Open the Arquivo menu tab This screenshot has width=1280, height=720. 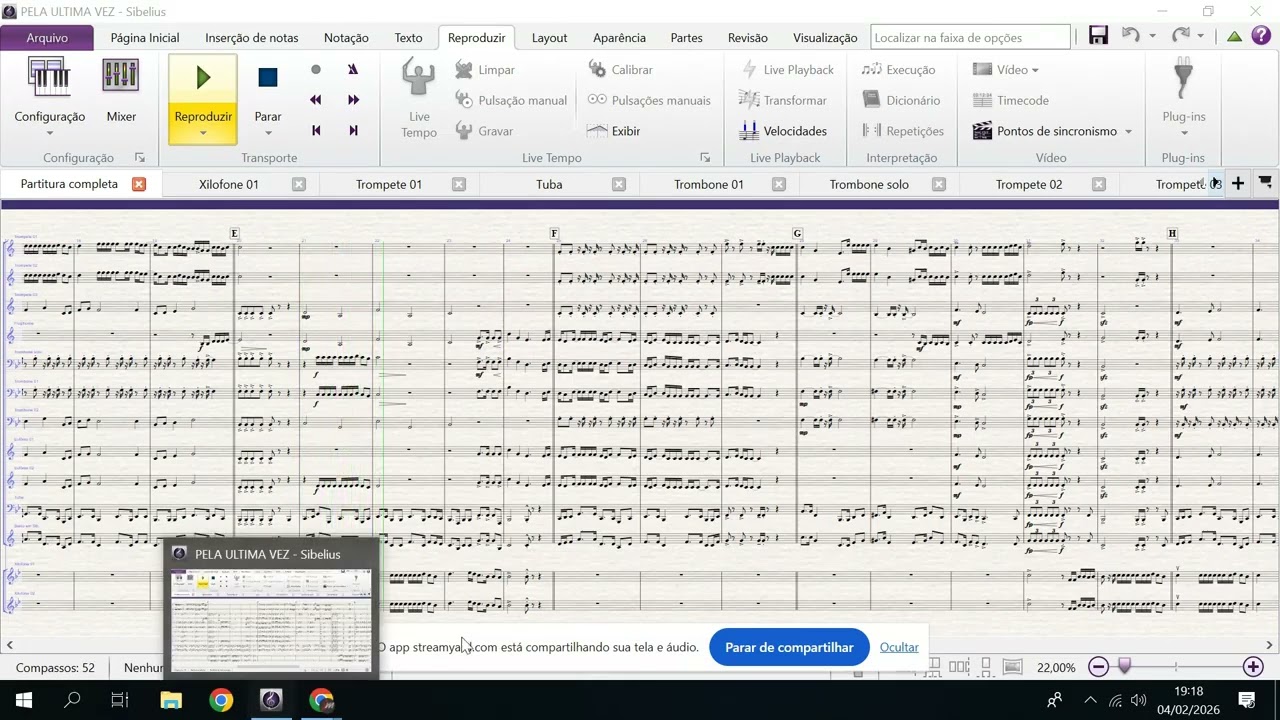(47, 37)
